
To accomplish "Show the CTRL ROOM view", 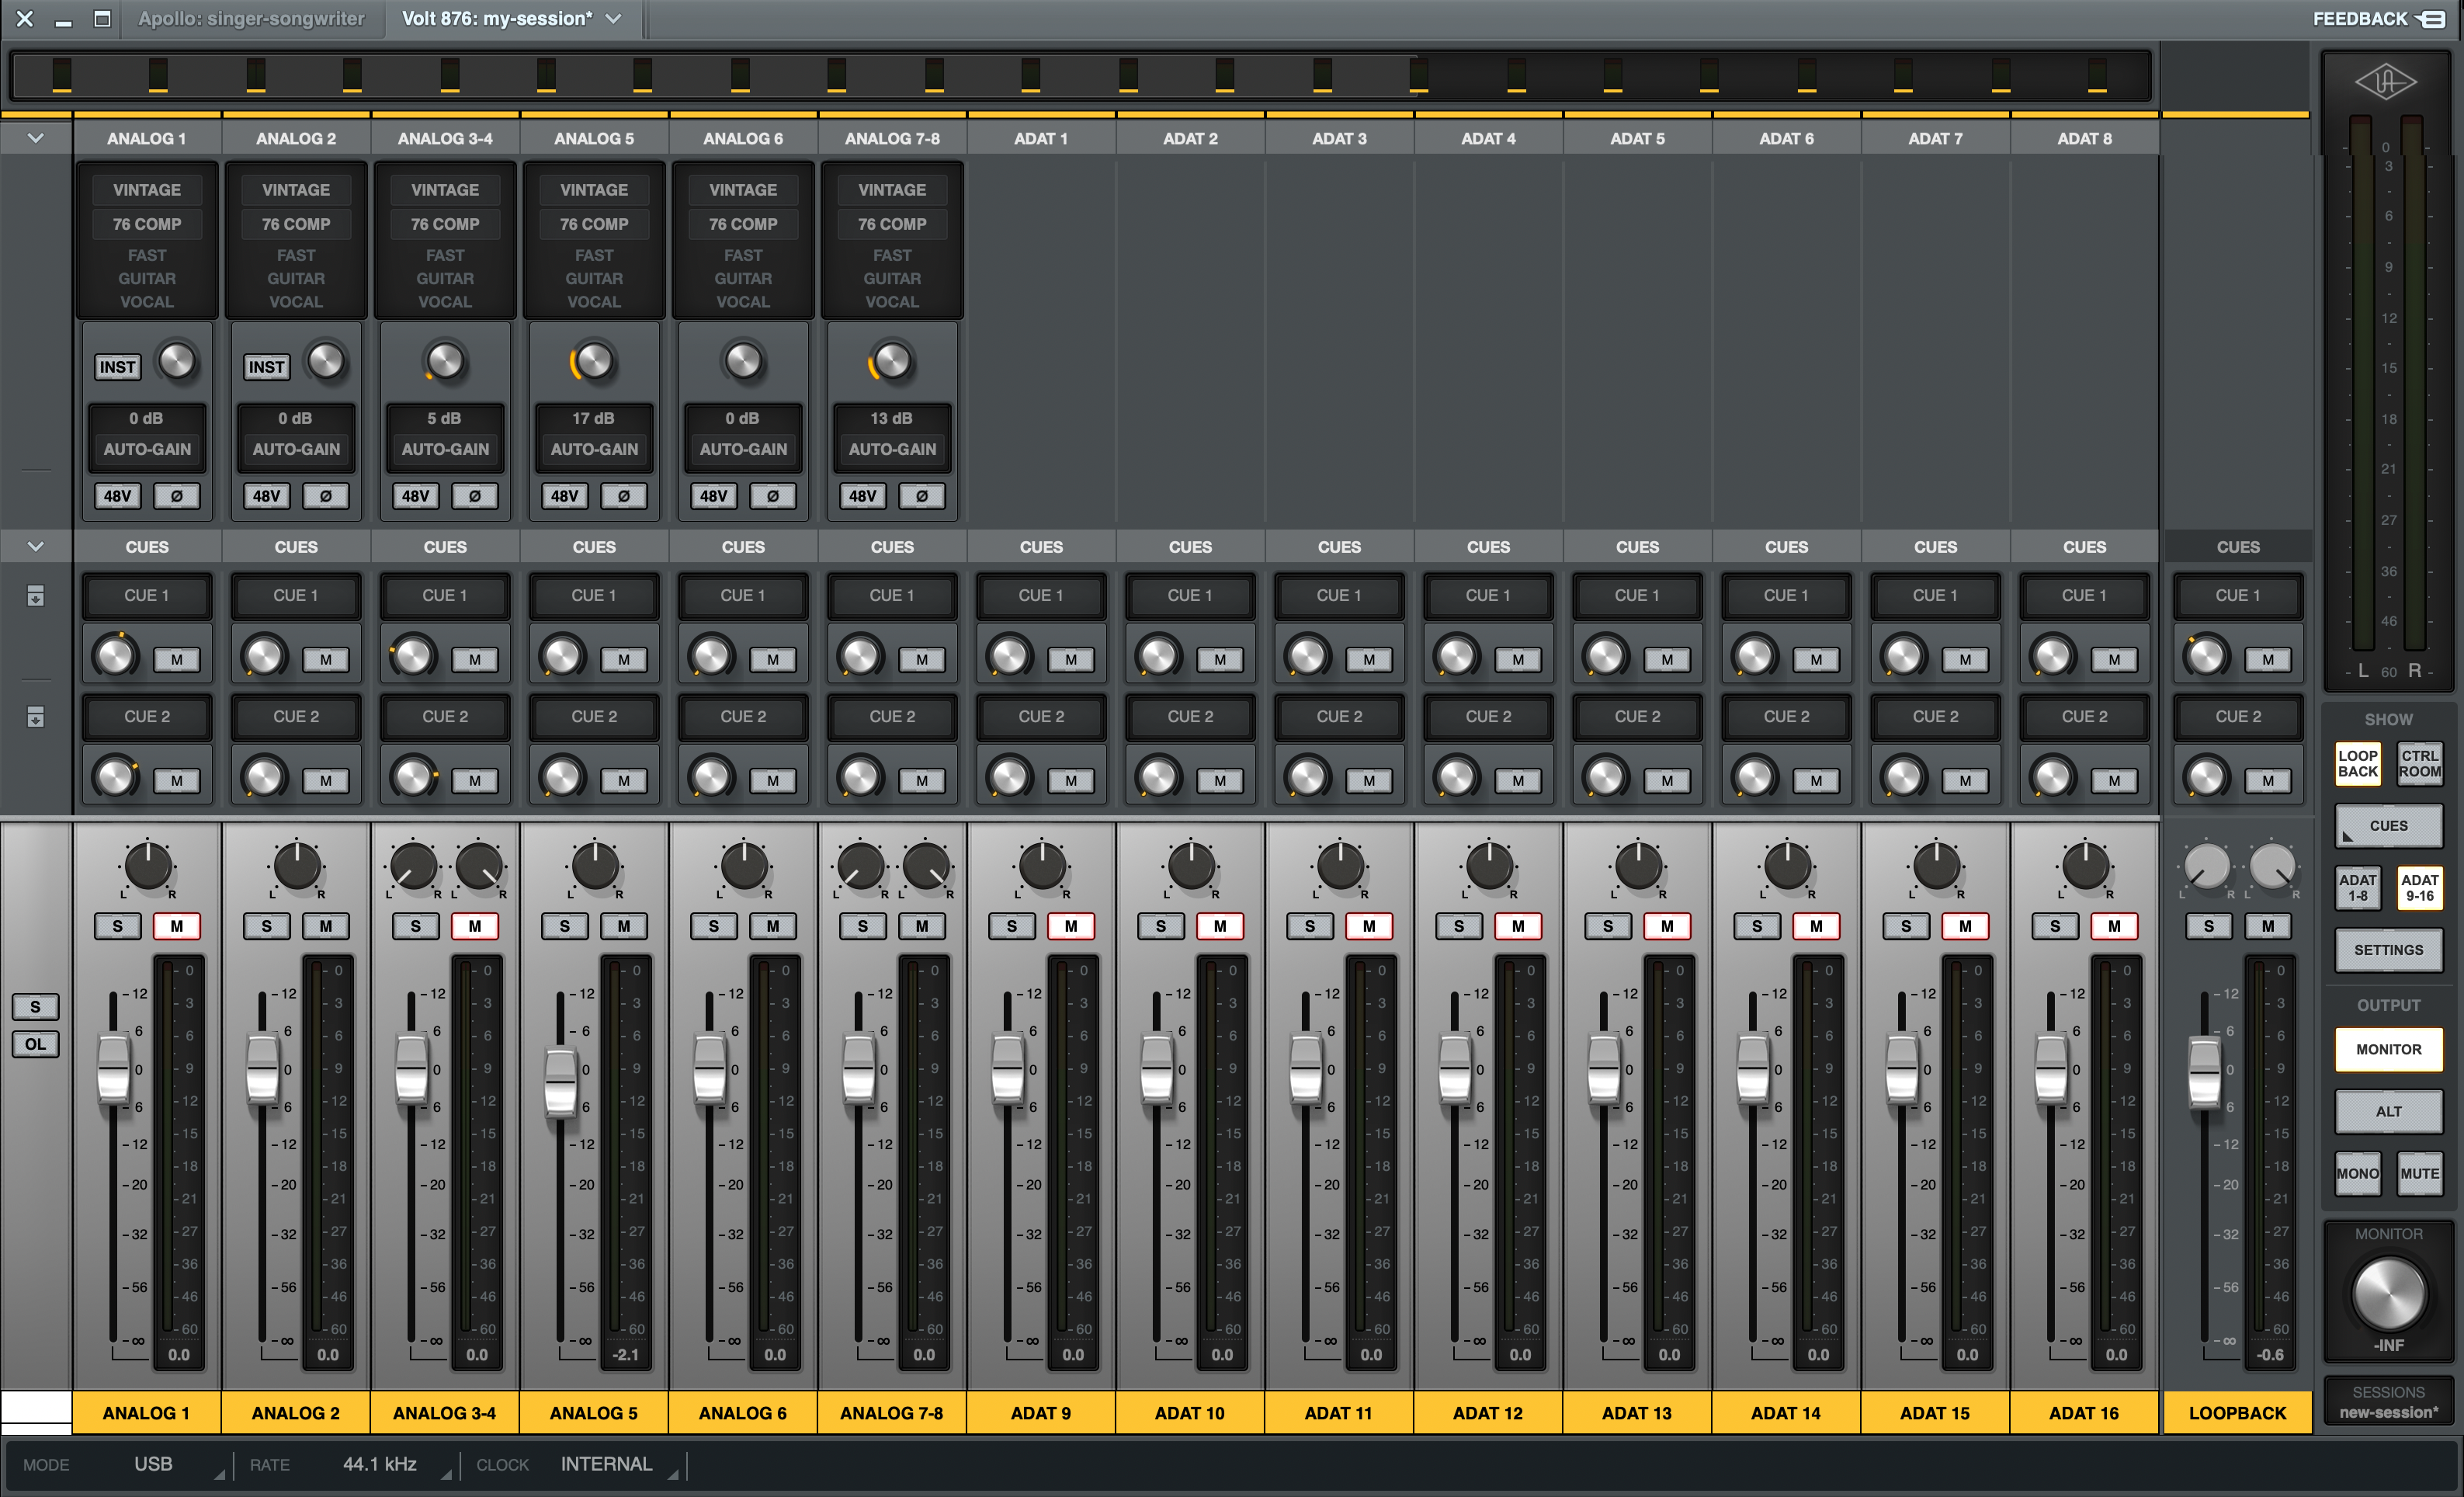I will 2420,765.
